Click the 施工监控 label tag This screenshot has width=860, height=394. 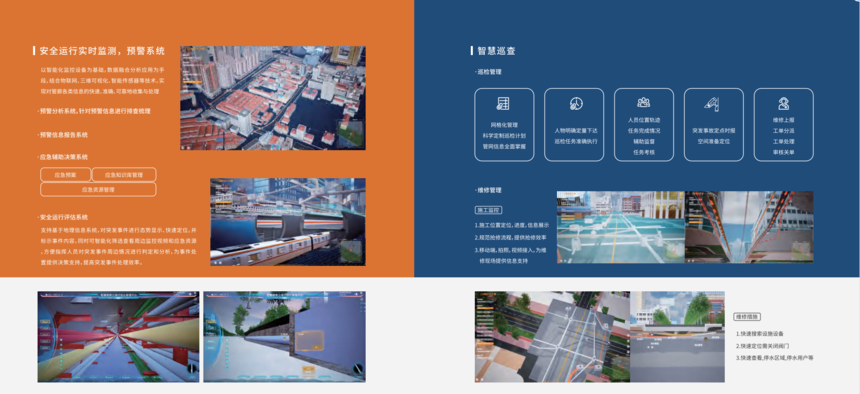coord(488,210)
